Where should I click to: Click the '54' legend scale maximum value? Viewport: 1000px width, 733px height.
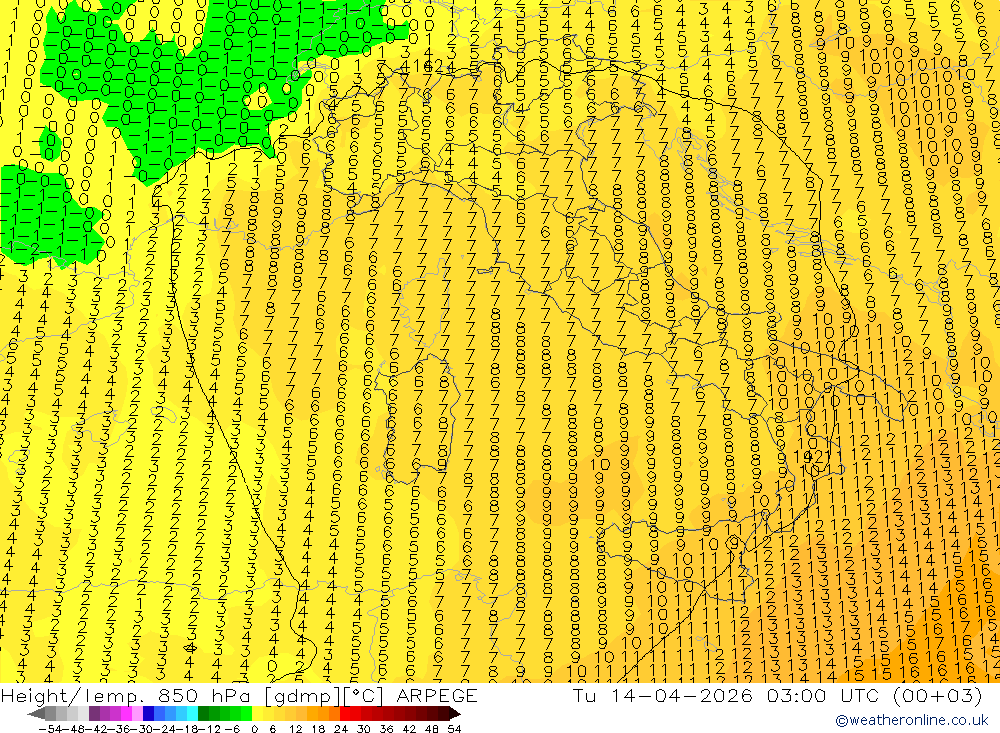click(454, 729)
